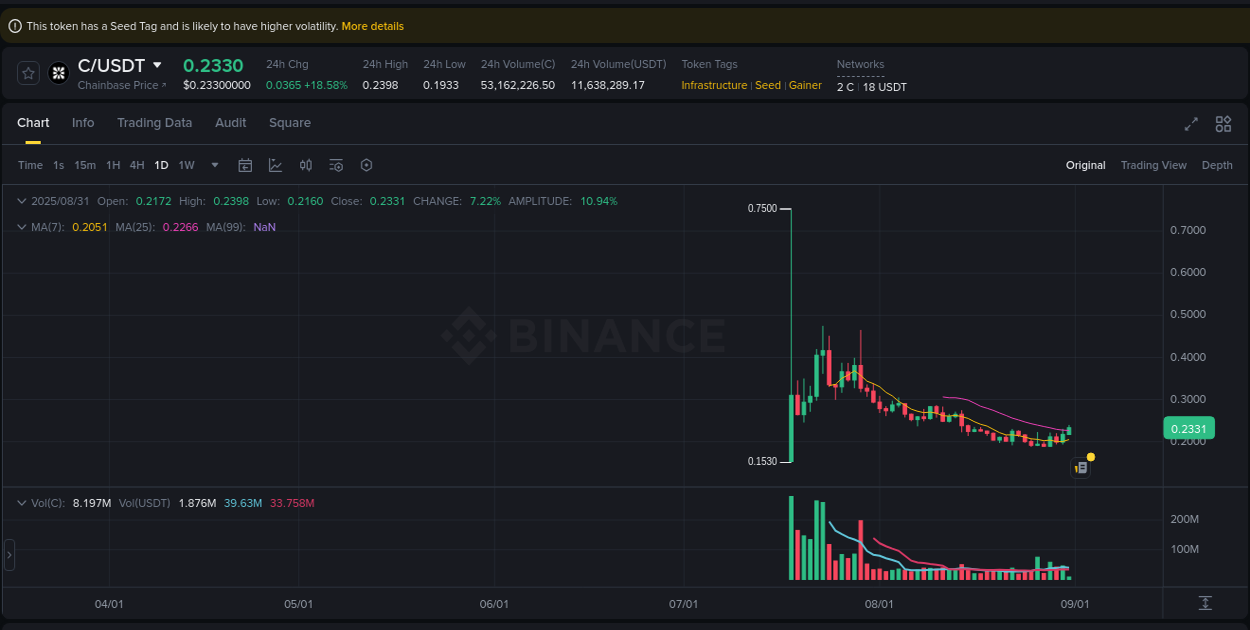Collapse the Vol(C) volume indicator row
The height and width of the screenshot is (630, 1250).
tap(21, 503)
